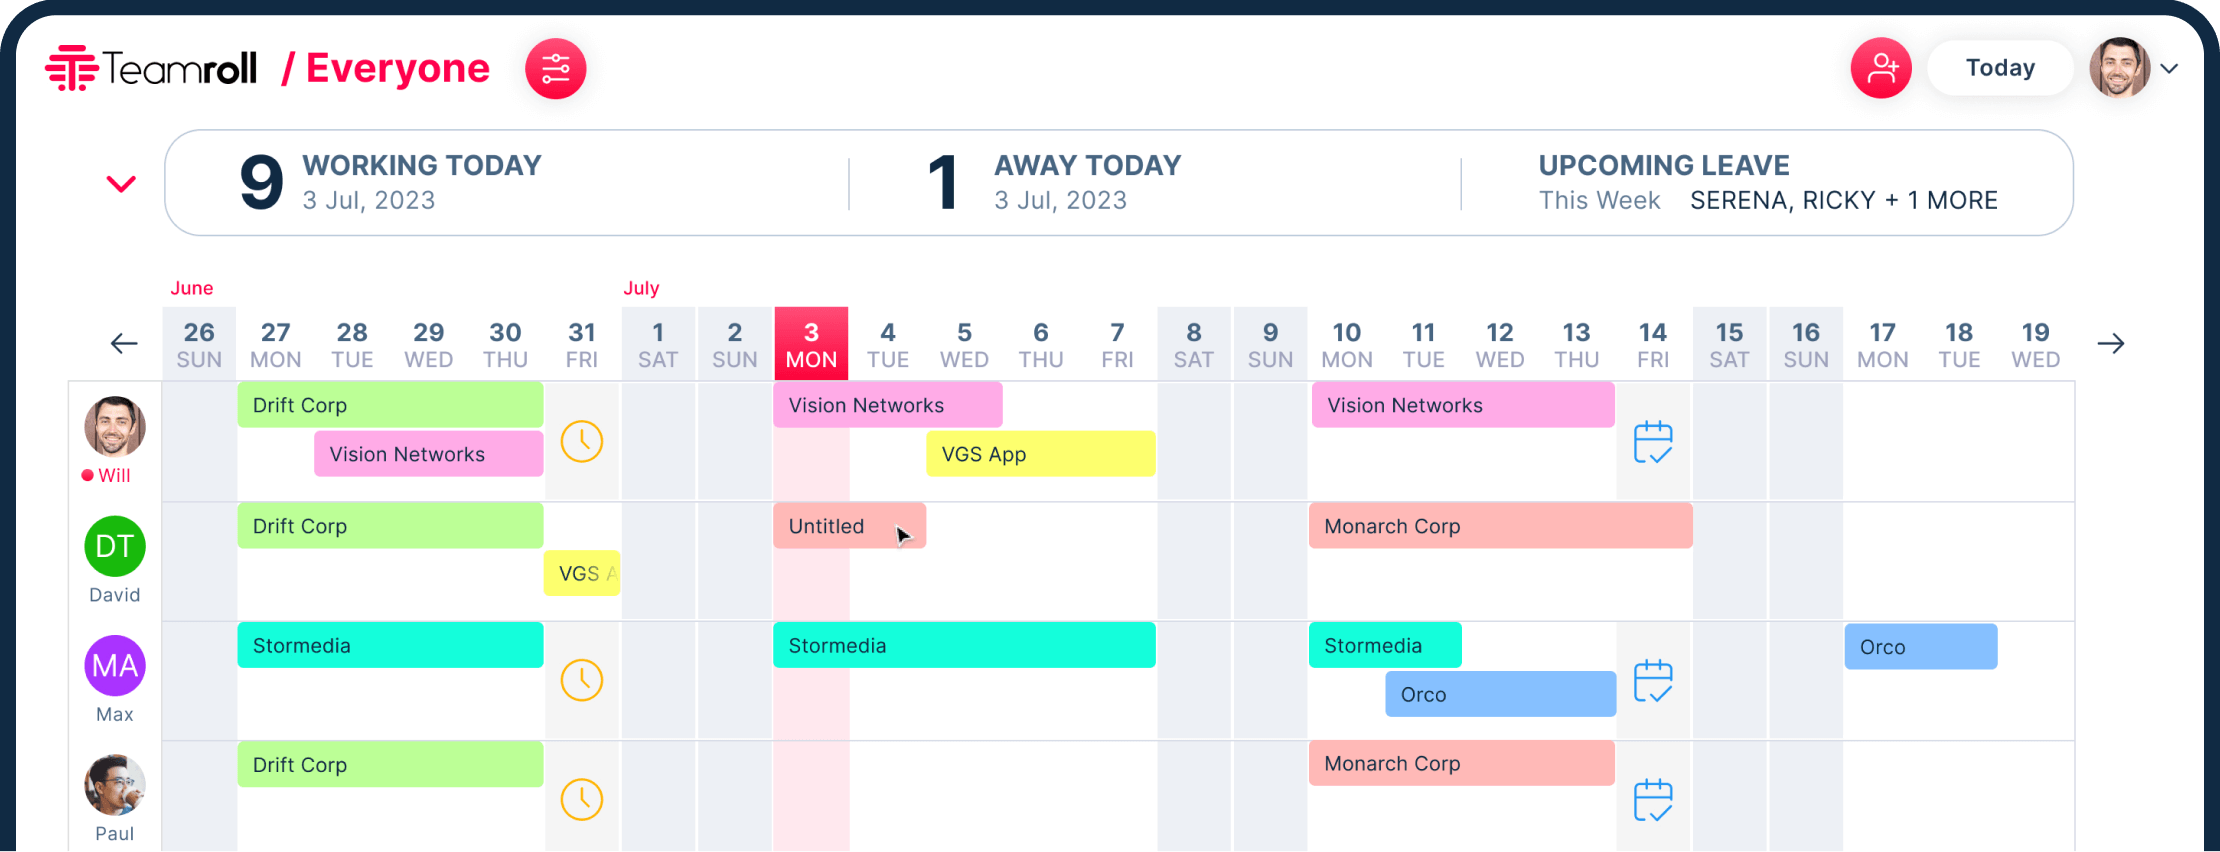This screenshot has height=852, width=2220.
Task: Invite a new team member
Action: tap(1881, 67)
